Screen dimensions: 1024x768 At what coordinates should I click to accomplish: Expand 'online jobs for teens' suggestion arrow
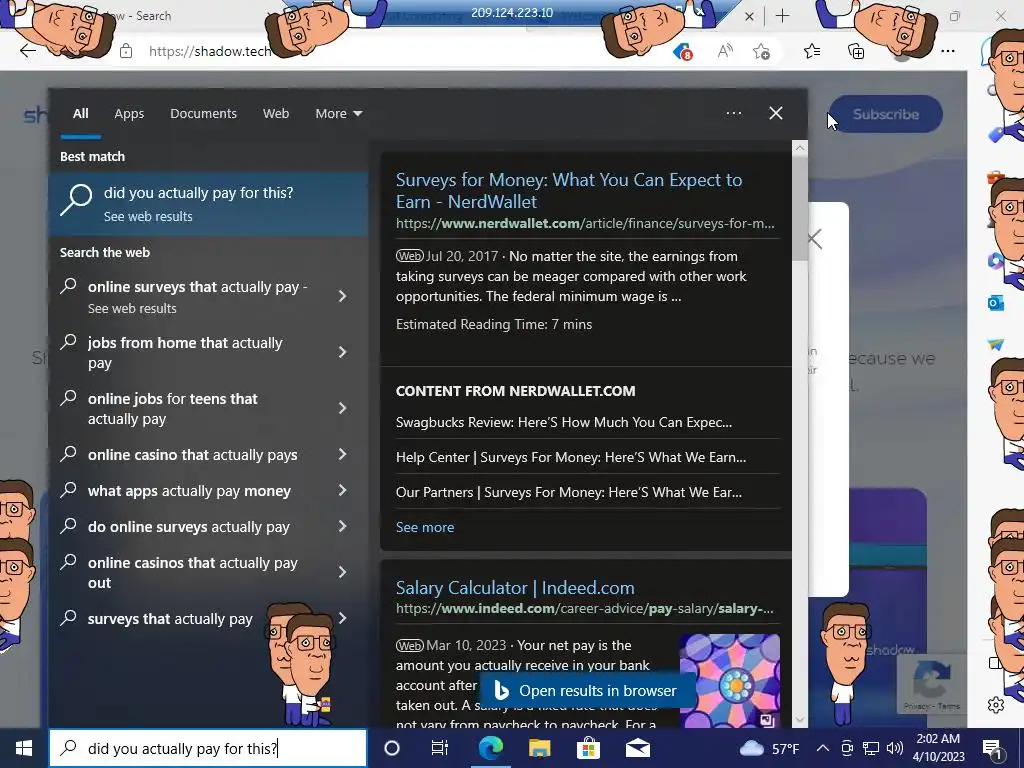[342, 409]
